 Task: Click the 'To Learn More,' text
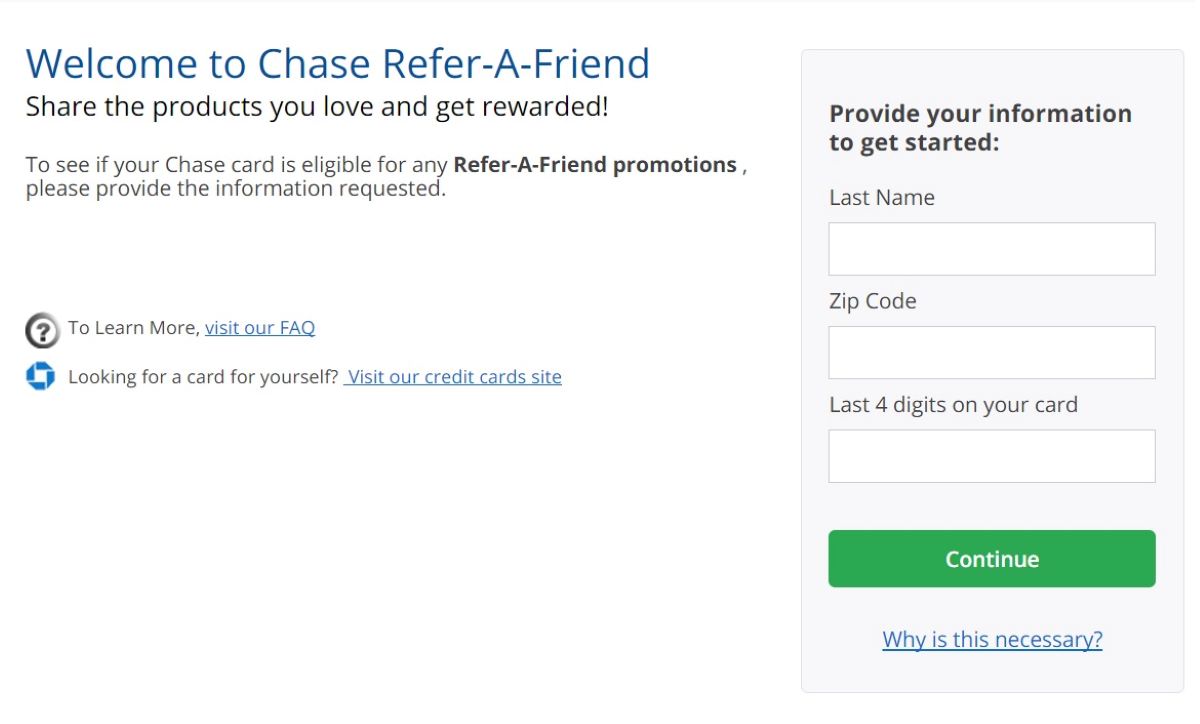tap(134, 327)
